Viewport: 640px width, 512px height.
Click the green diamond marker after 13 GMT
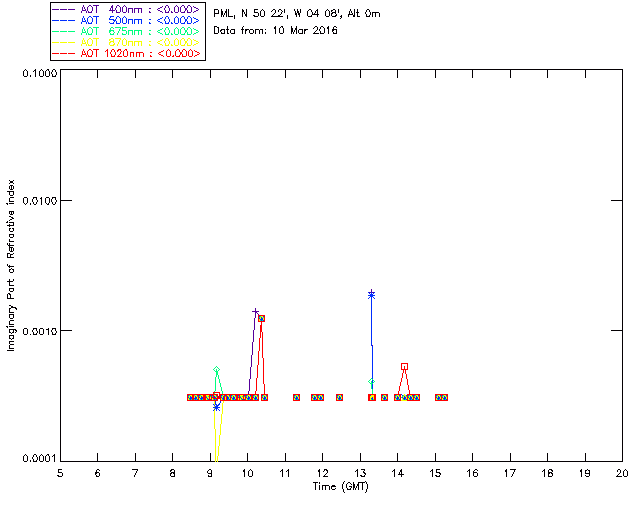tap(371, 382)
